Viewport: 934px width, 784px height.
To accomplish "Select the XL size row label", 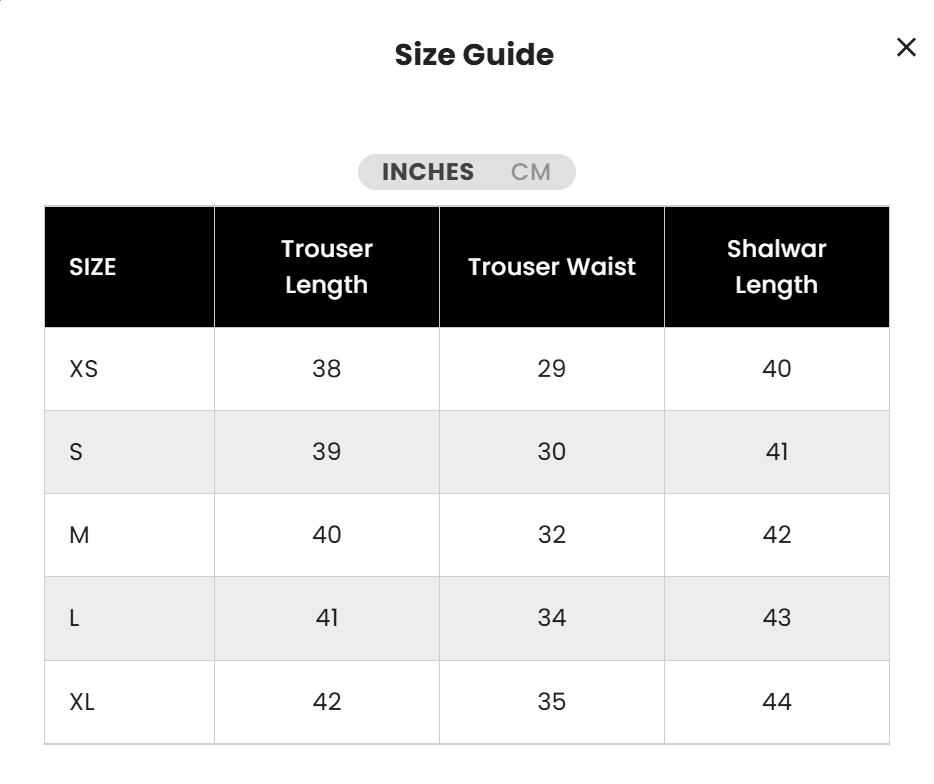I will pyautogui.click(x=82, y=702).
